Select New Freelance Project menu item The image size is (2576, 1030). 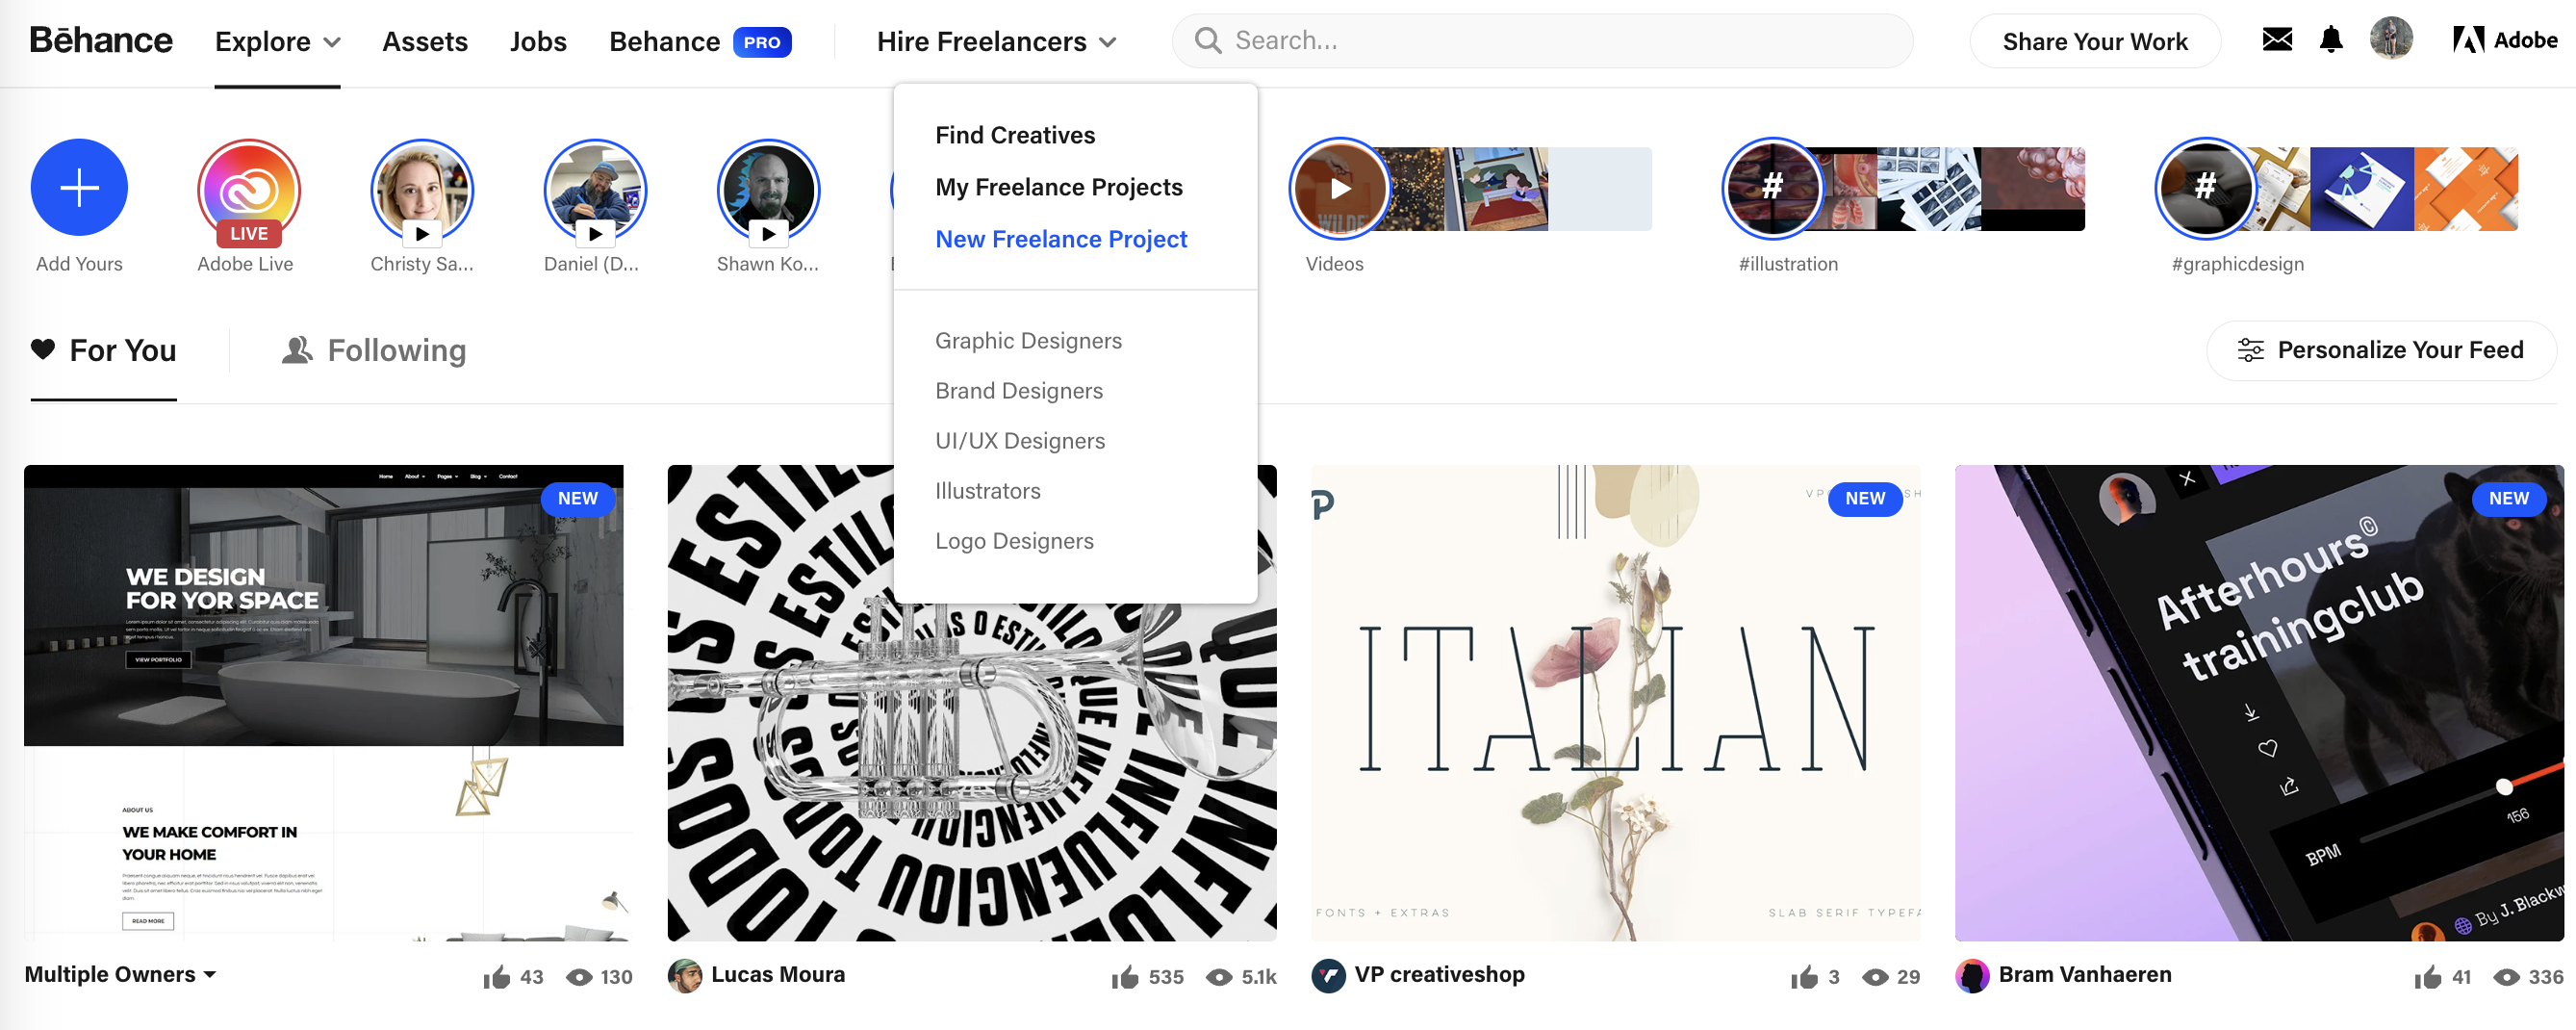tap(1061, 239)
